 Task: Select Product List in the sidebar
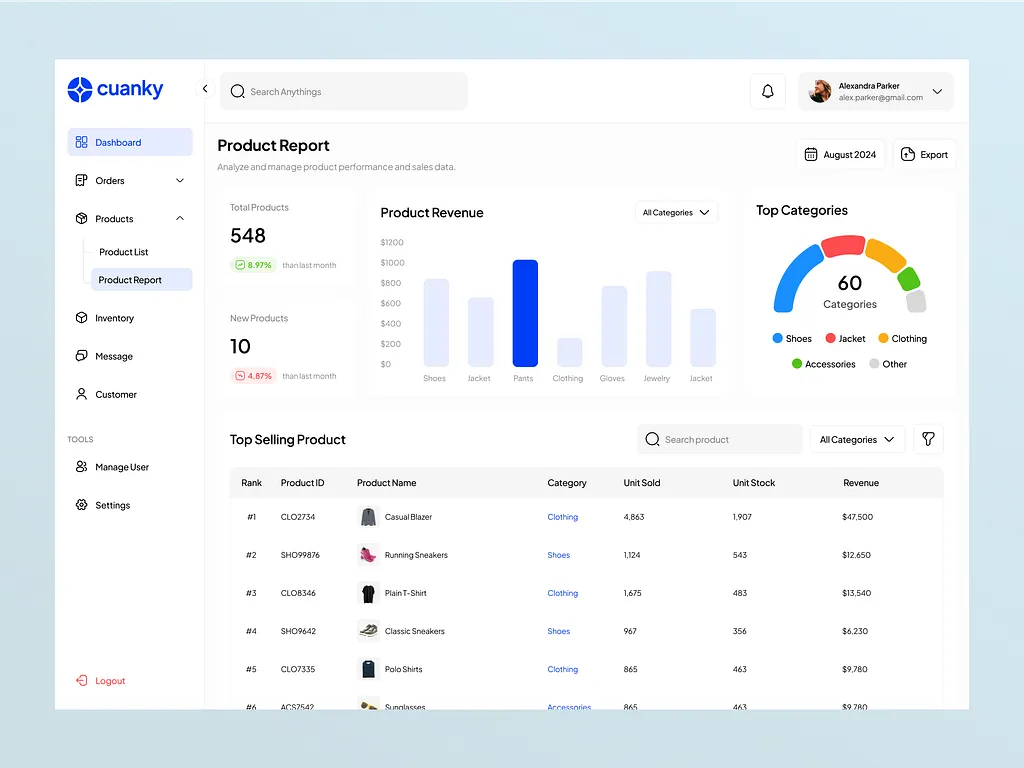(123, 252)
